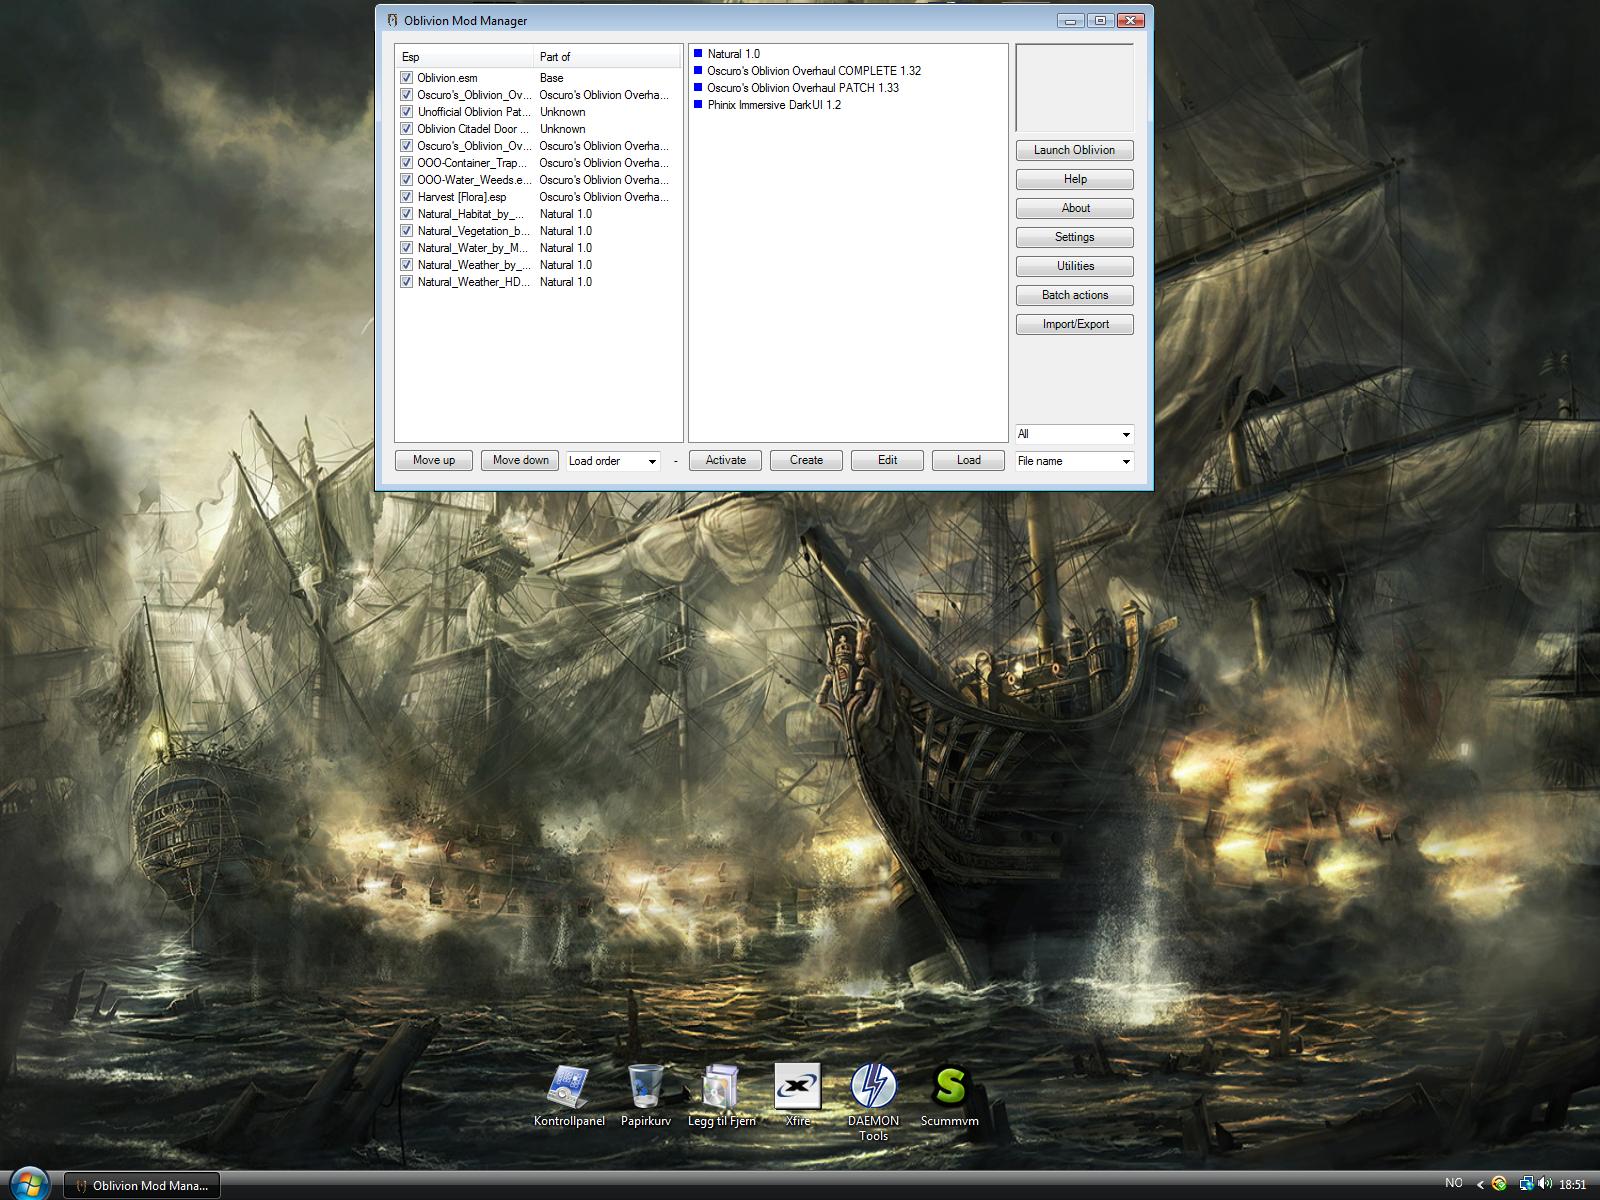The width and height of the screenshot is (1600, 1200).
Task: Click the Move down button
Action: pos(520,460)
